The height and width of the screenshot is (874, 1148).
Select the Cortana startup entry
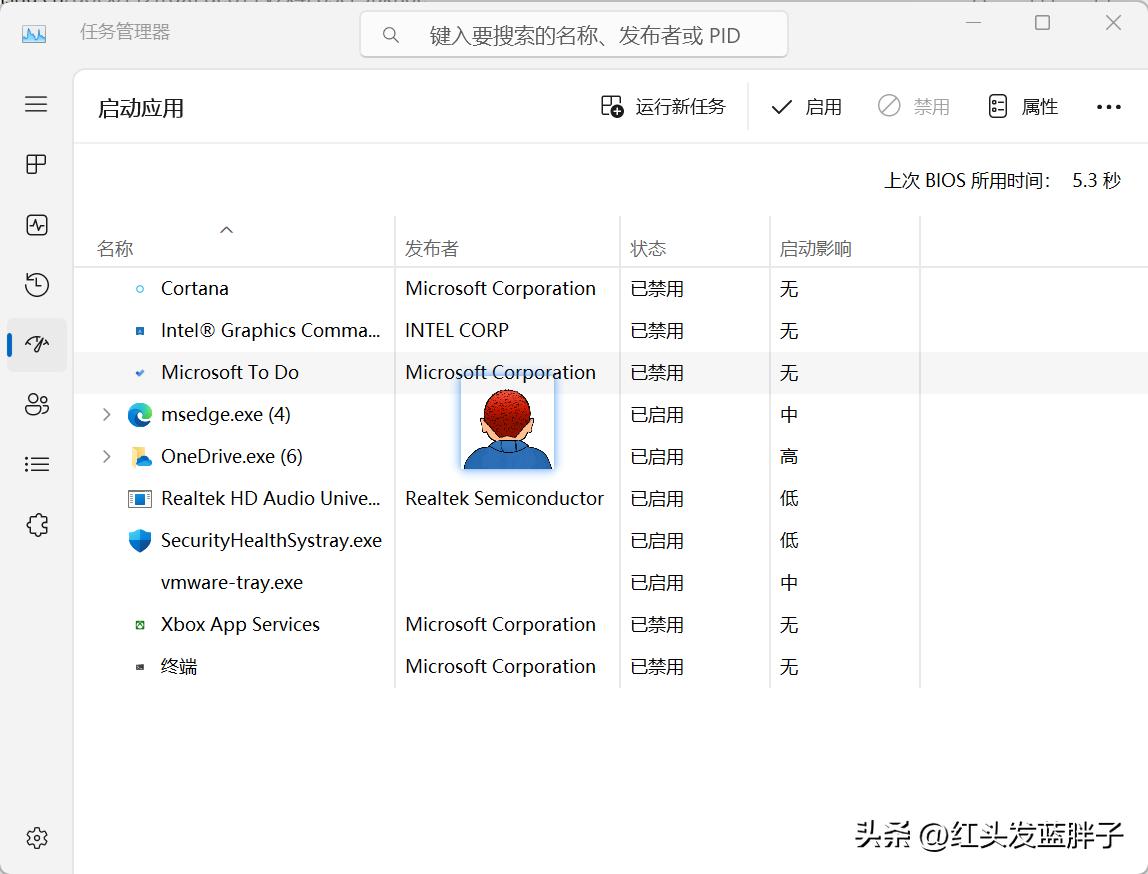tap(194, 288)
